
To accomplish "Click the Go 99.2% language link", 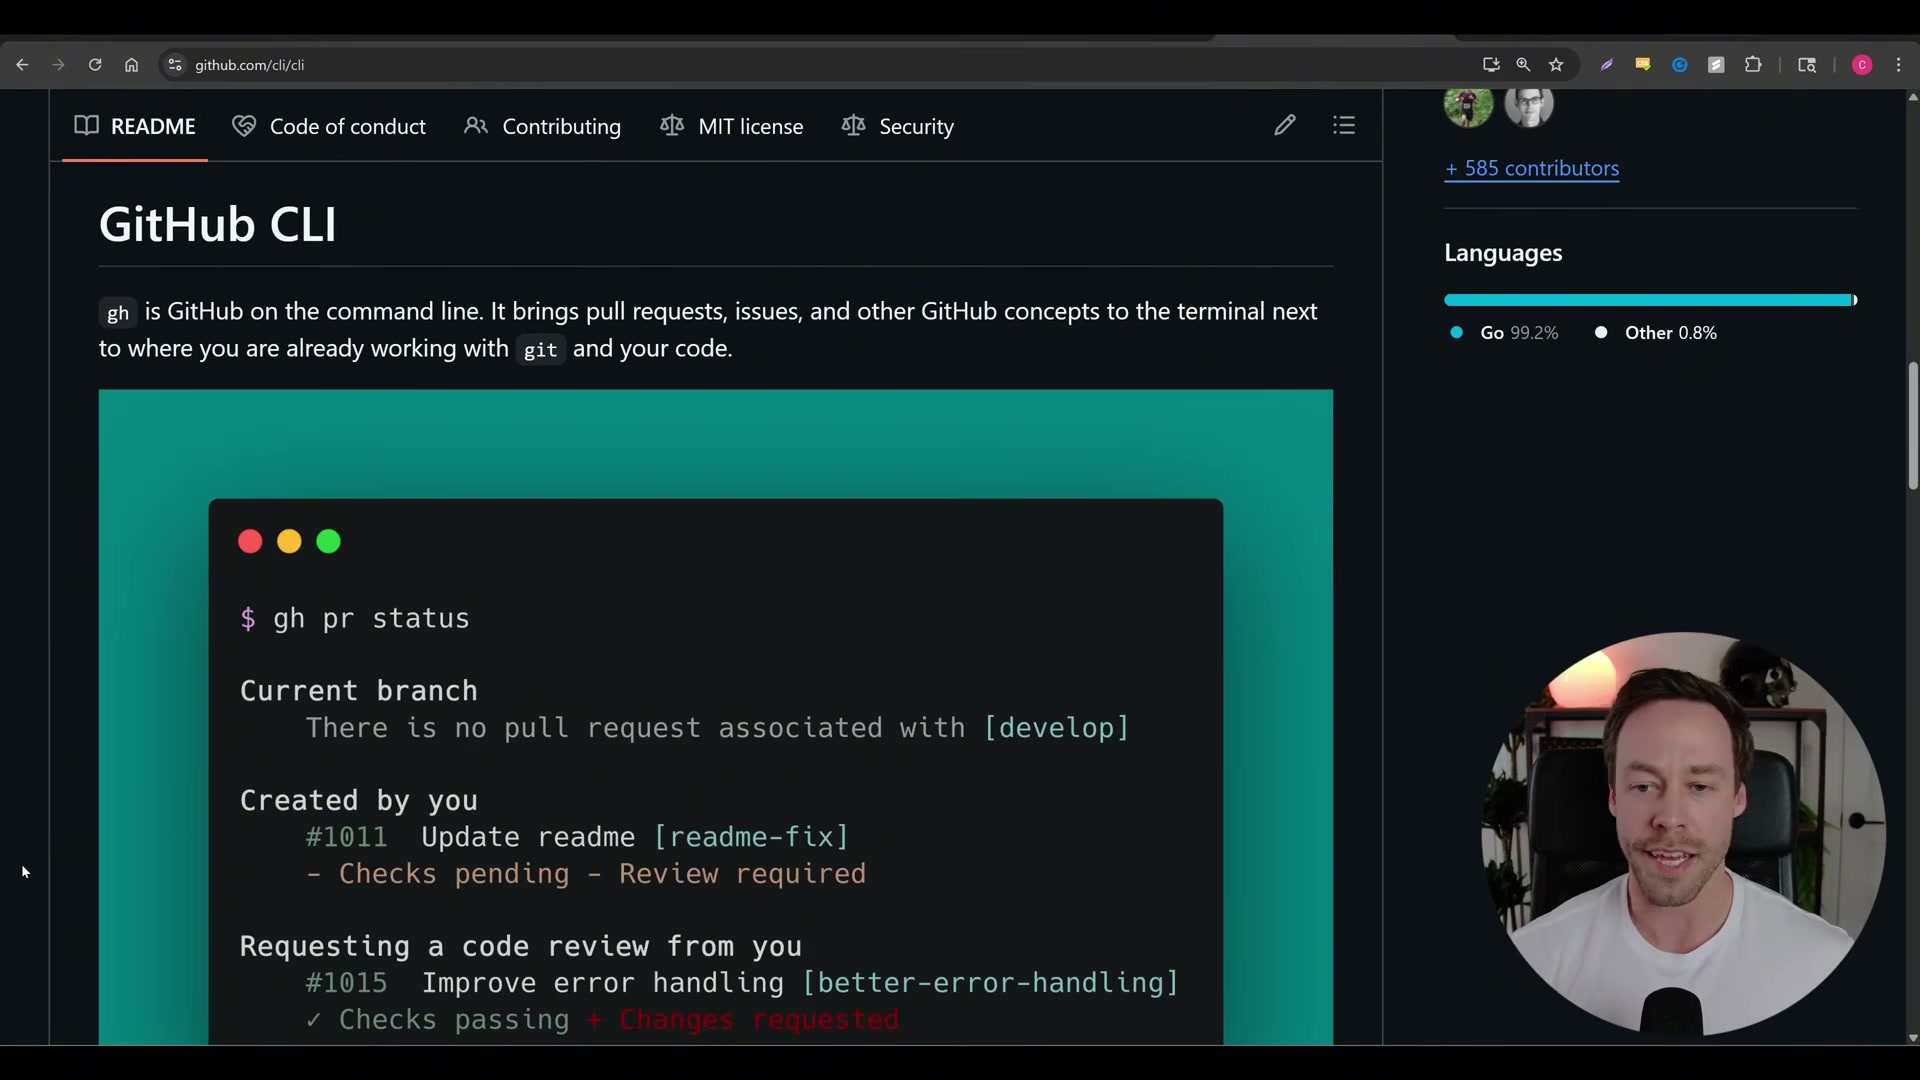I will [x=1504, y=333].
